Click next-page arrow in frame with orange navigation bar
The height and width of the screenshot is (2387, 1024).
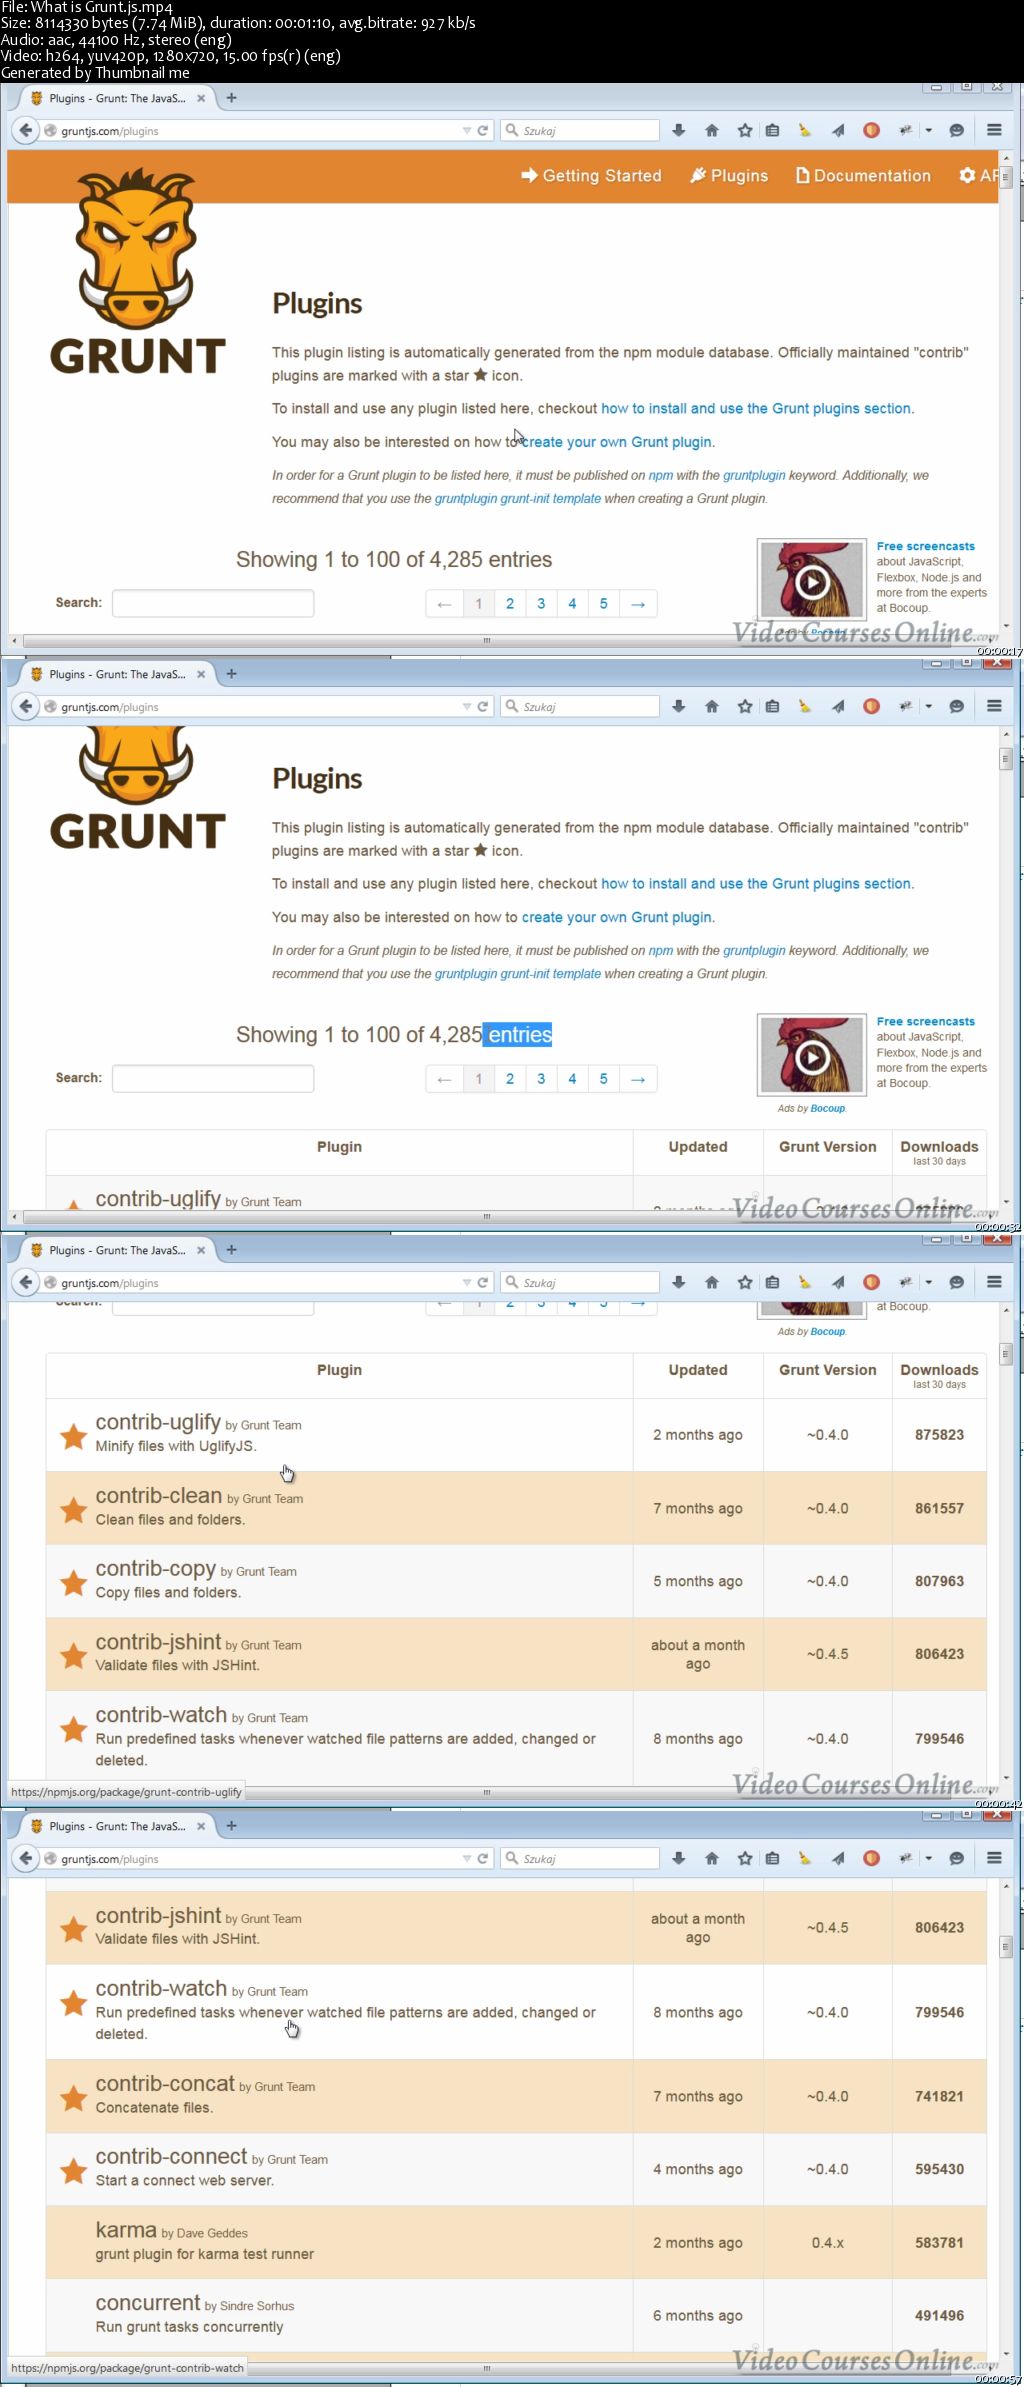point(638,604)
